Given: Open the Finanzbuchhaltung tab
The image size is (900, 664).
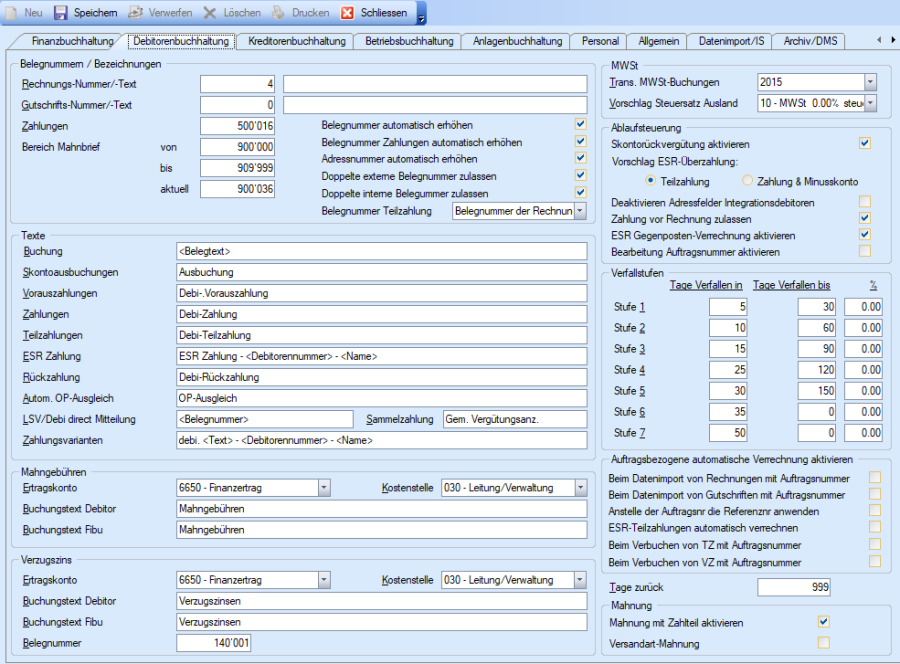Looking at the screenshot, I should coord(70,41).
